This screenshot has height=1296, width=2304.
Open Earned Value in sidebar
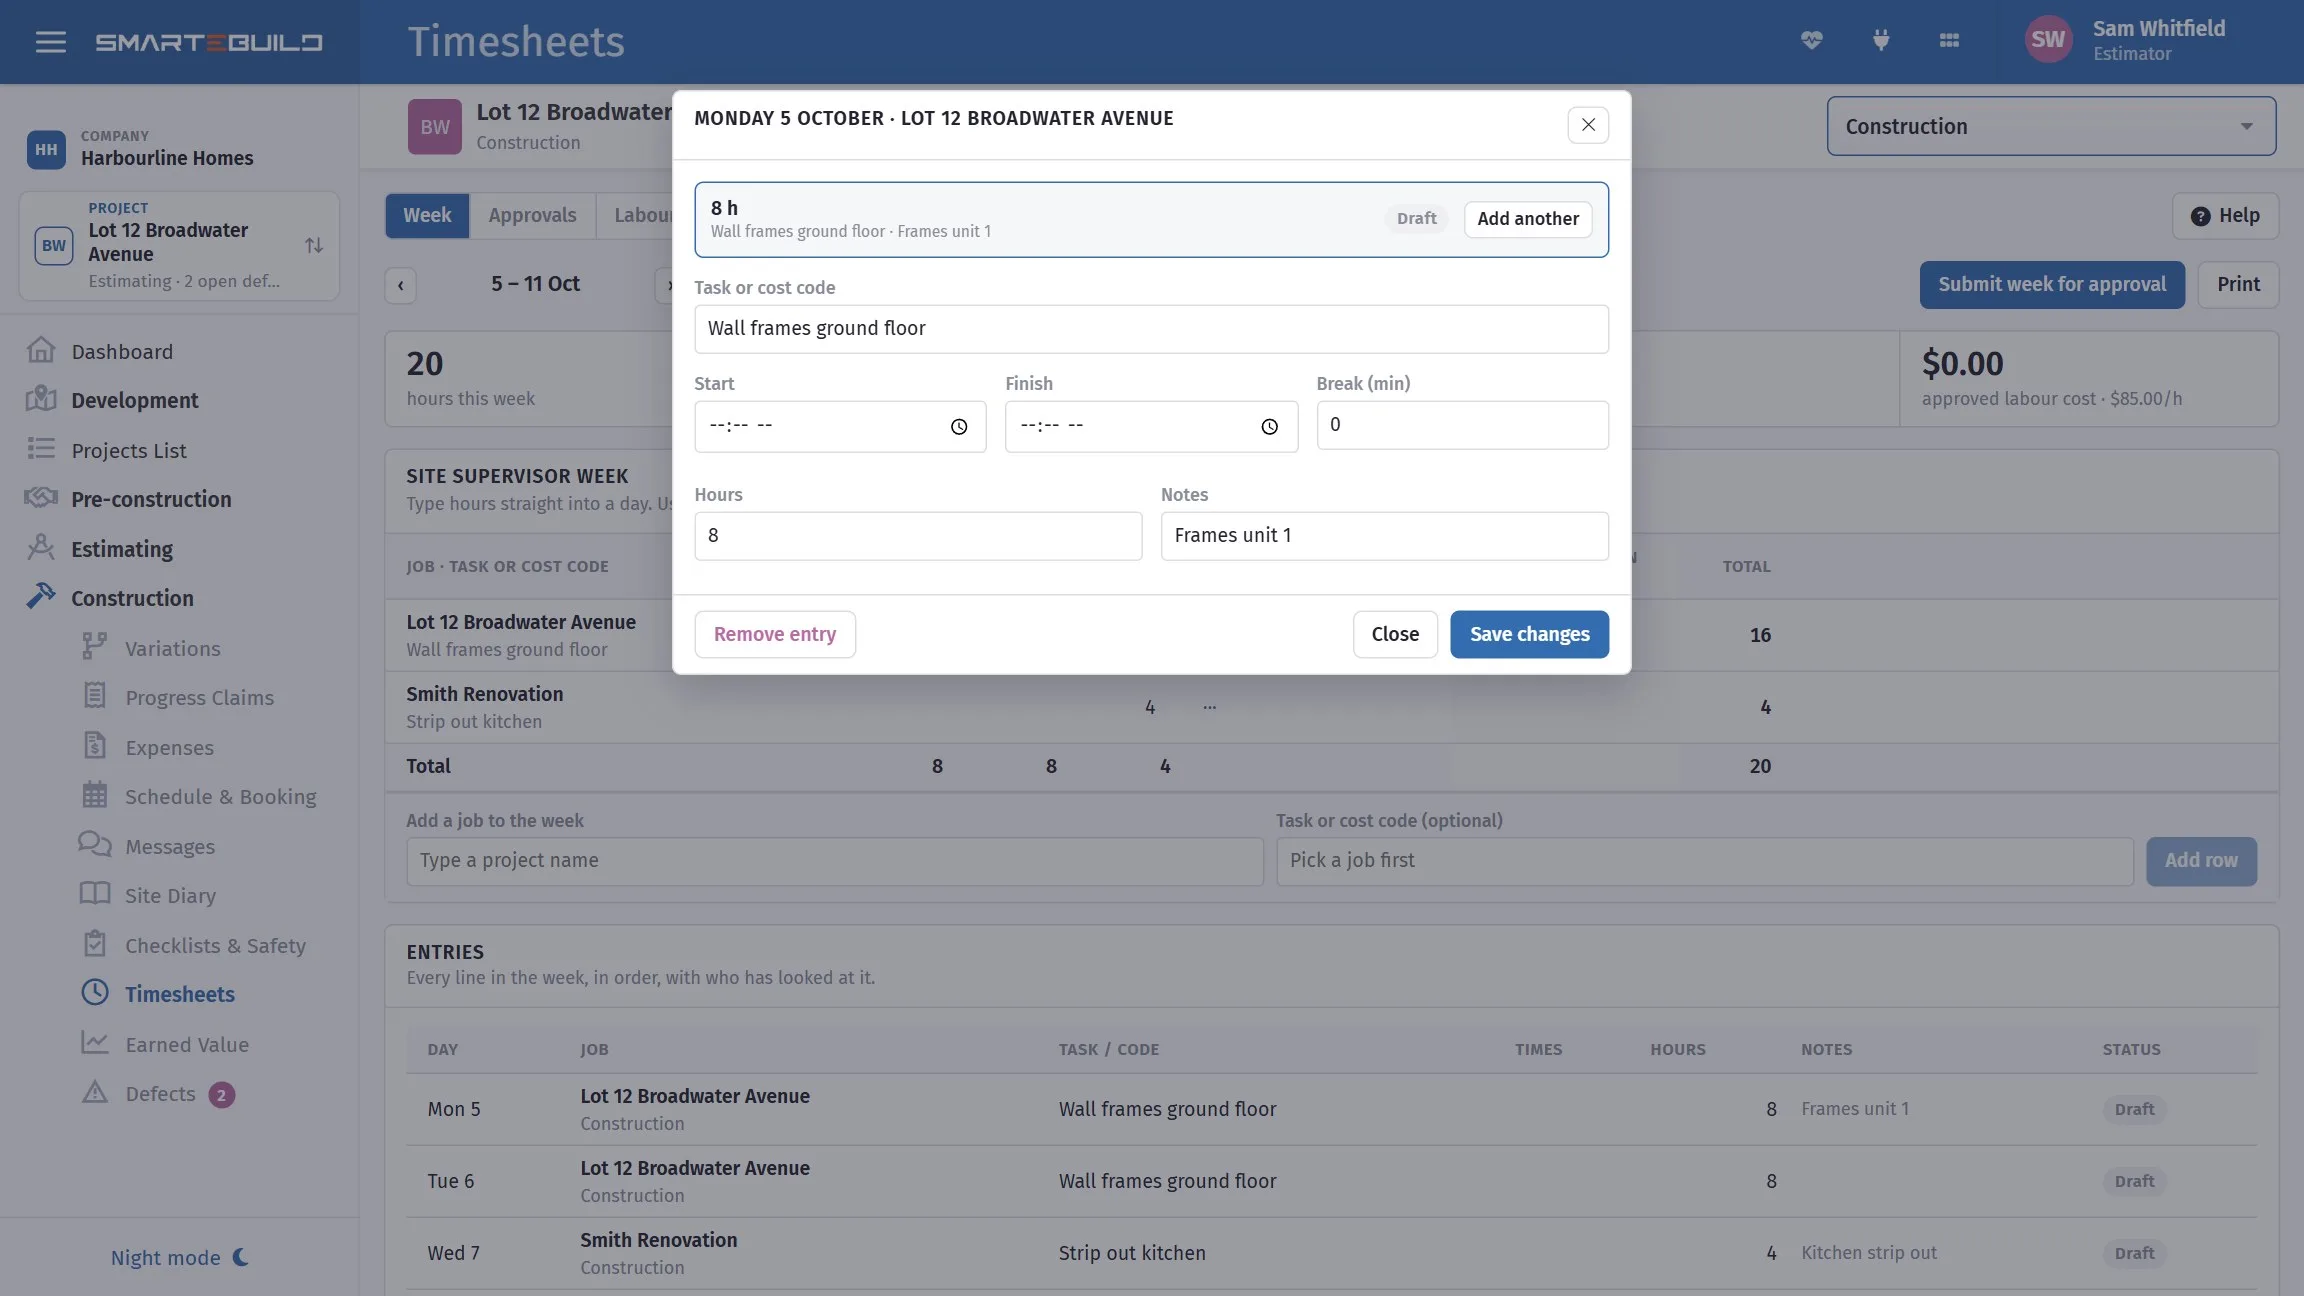186,1045
